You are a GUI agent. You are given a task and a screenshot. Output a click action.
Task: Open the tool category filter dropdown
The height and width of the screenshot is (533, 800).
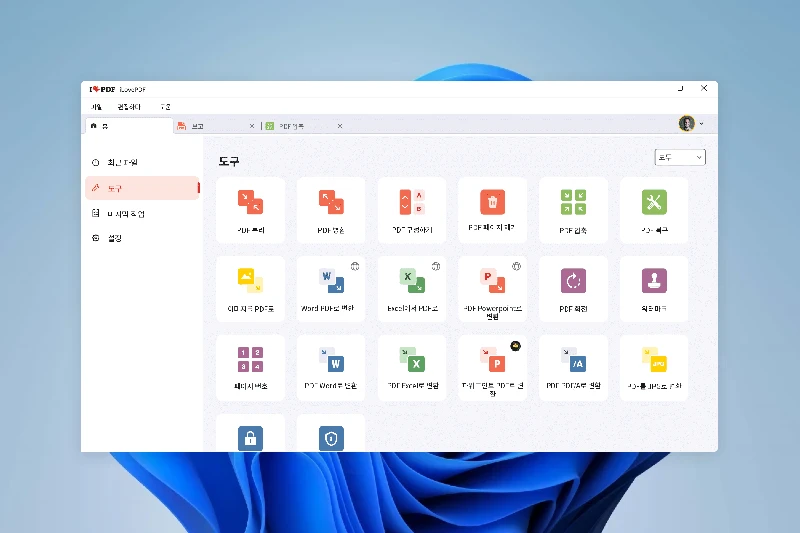(x=680, y=158)
